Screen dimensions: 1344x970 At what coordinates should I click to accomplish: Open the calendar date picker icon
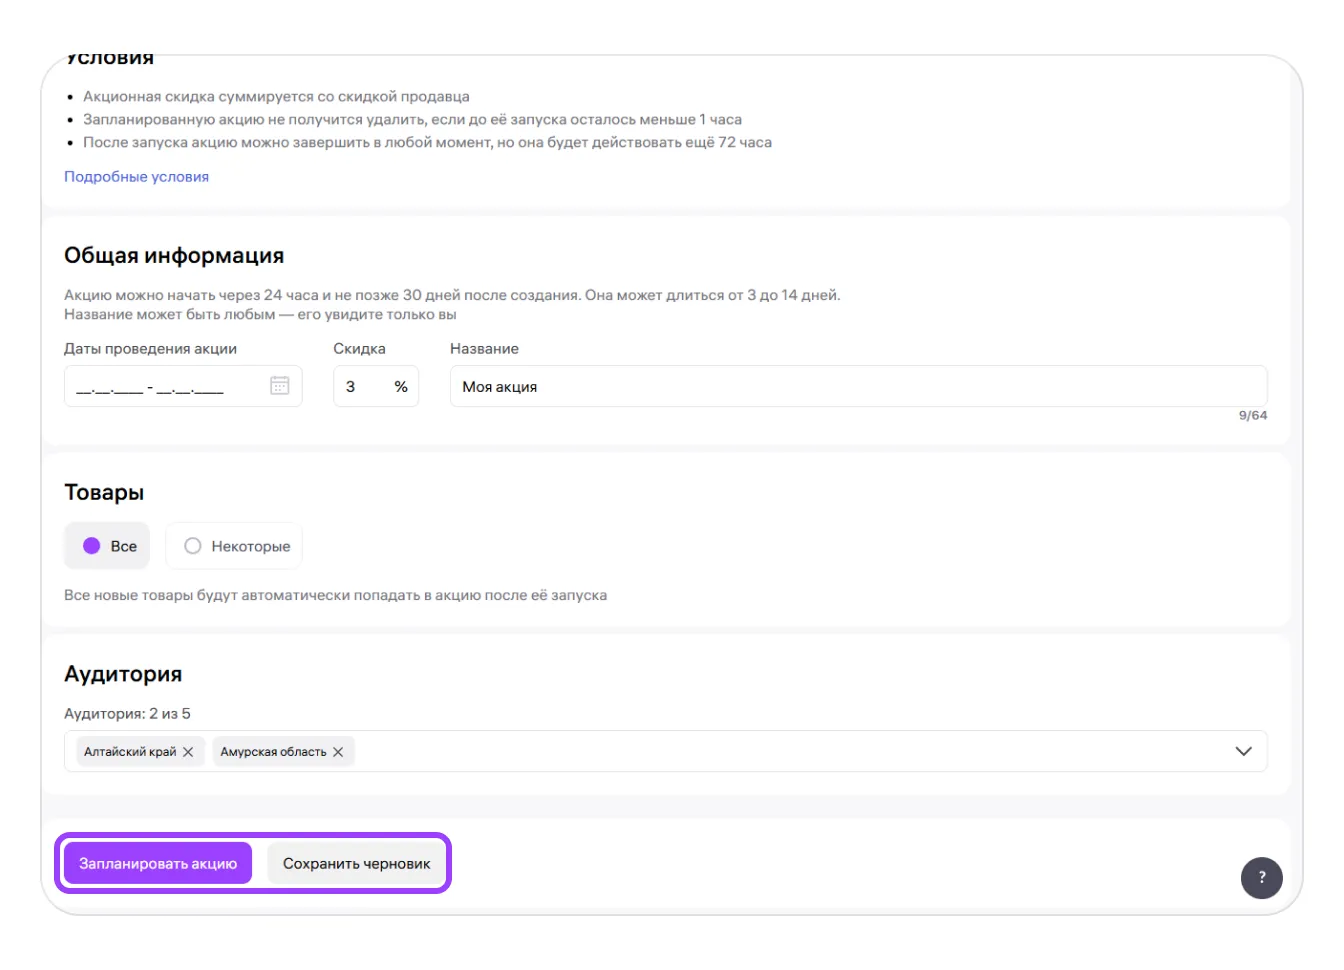point(280,386)
